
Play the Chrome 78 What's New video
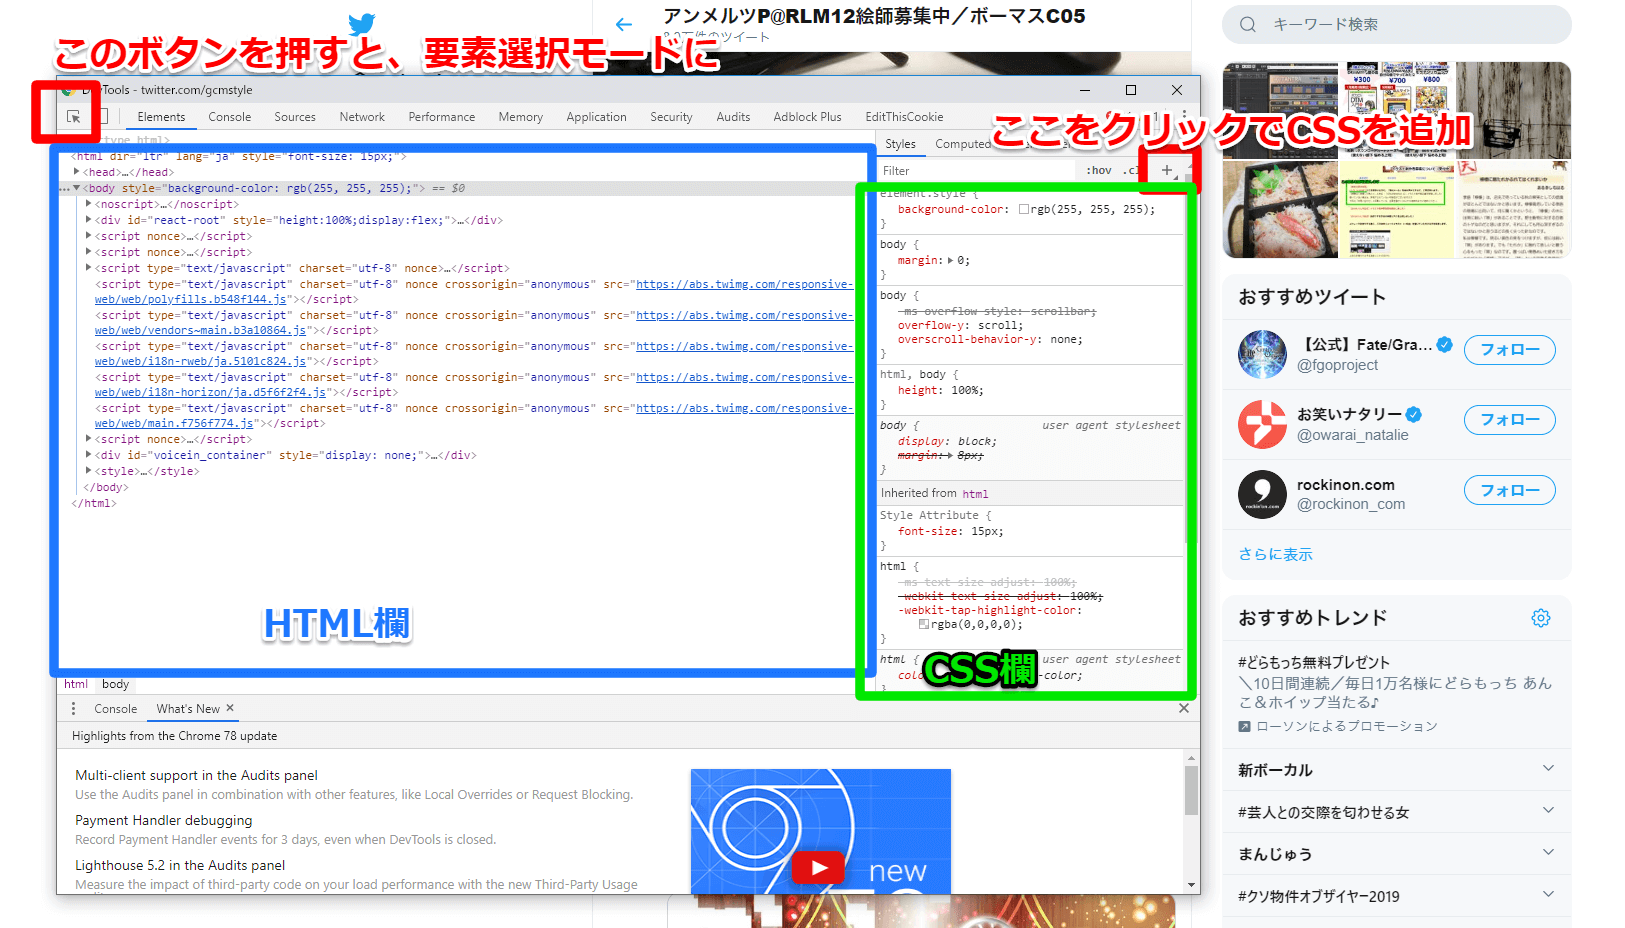(x=819, y=867)
